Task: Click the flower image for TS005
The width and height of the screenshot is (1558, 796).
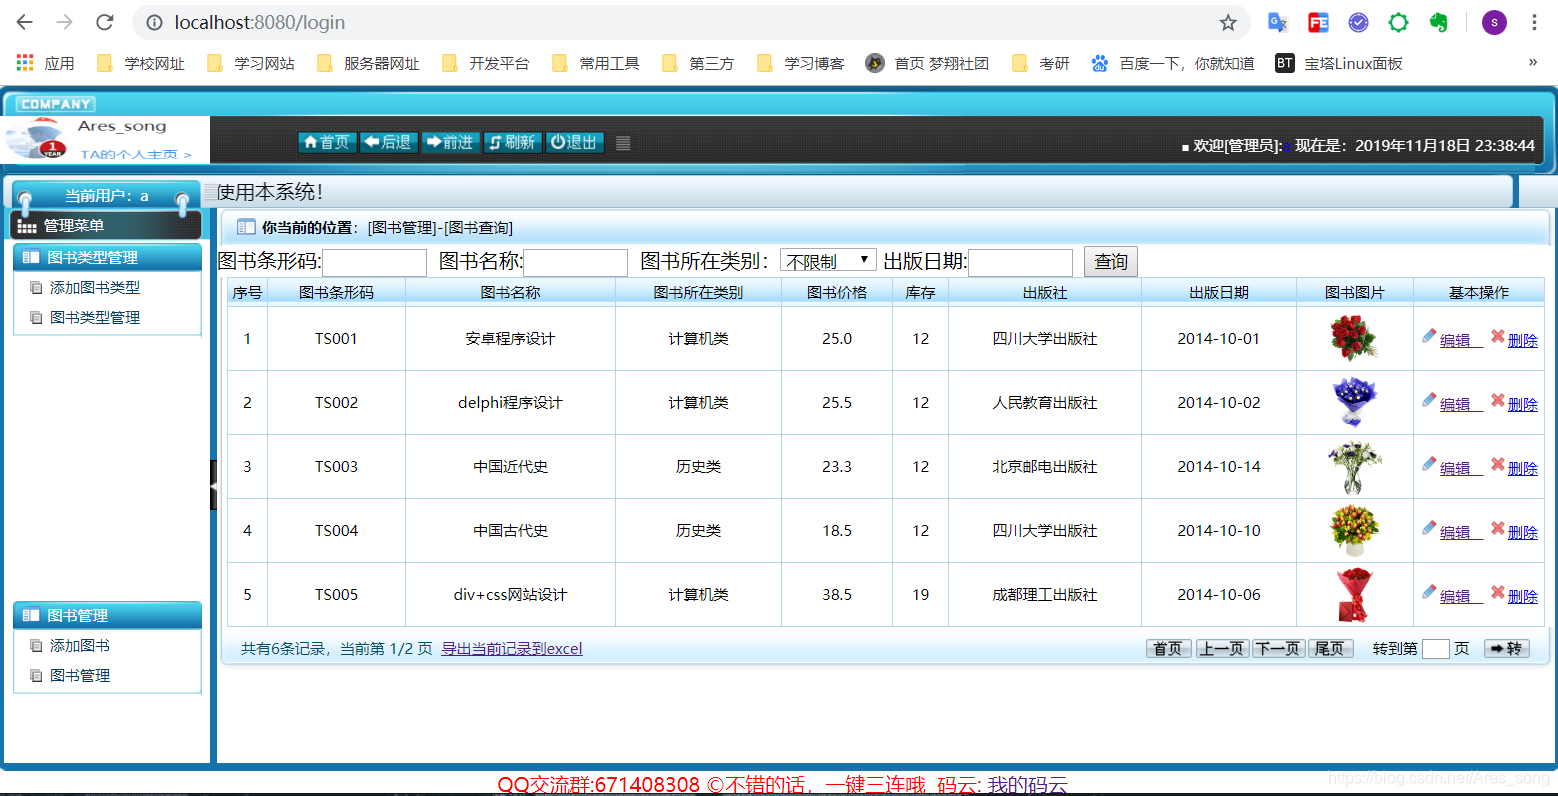Action: click(x=1354, y=594)
